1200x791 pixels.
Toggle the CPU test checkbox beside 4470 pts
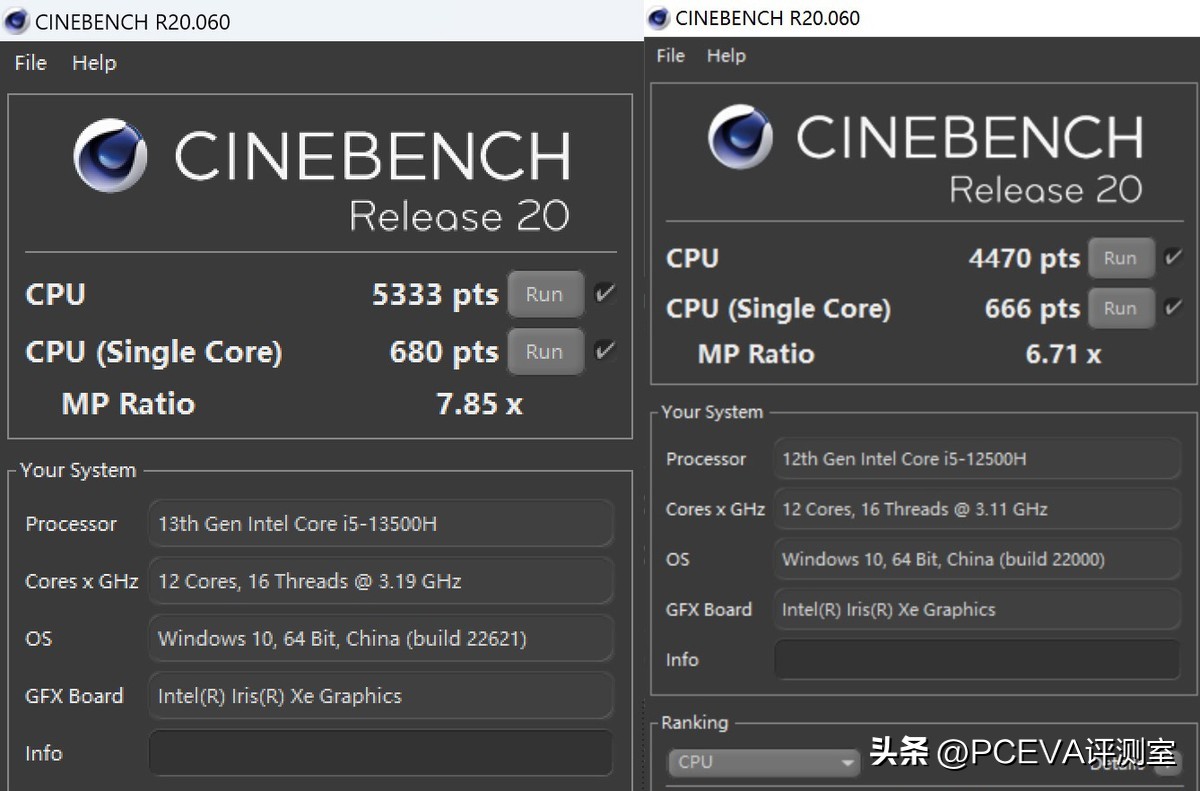(1172, 258)
